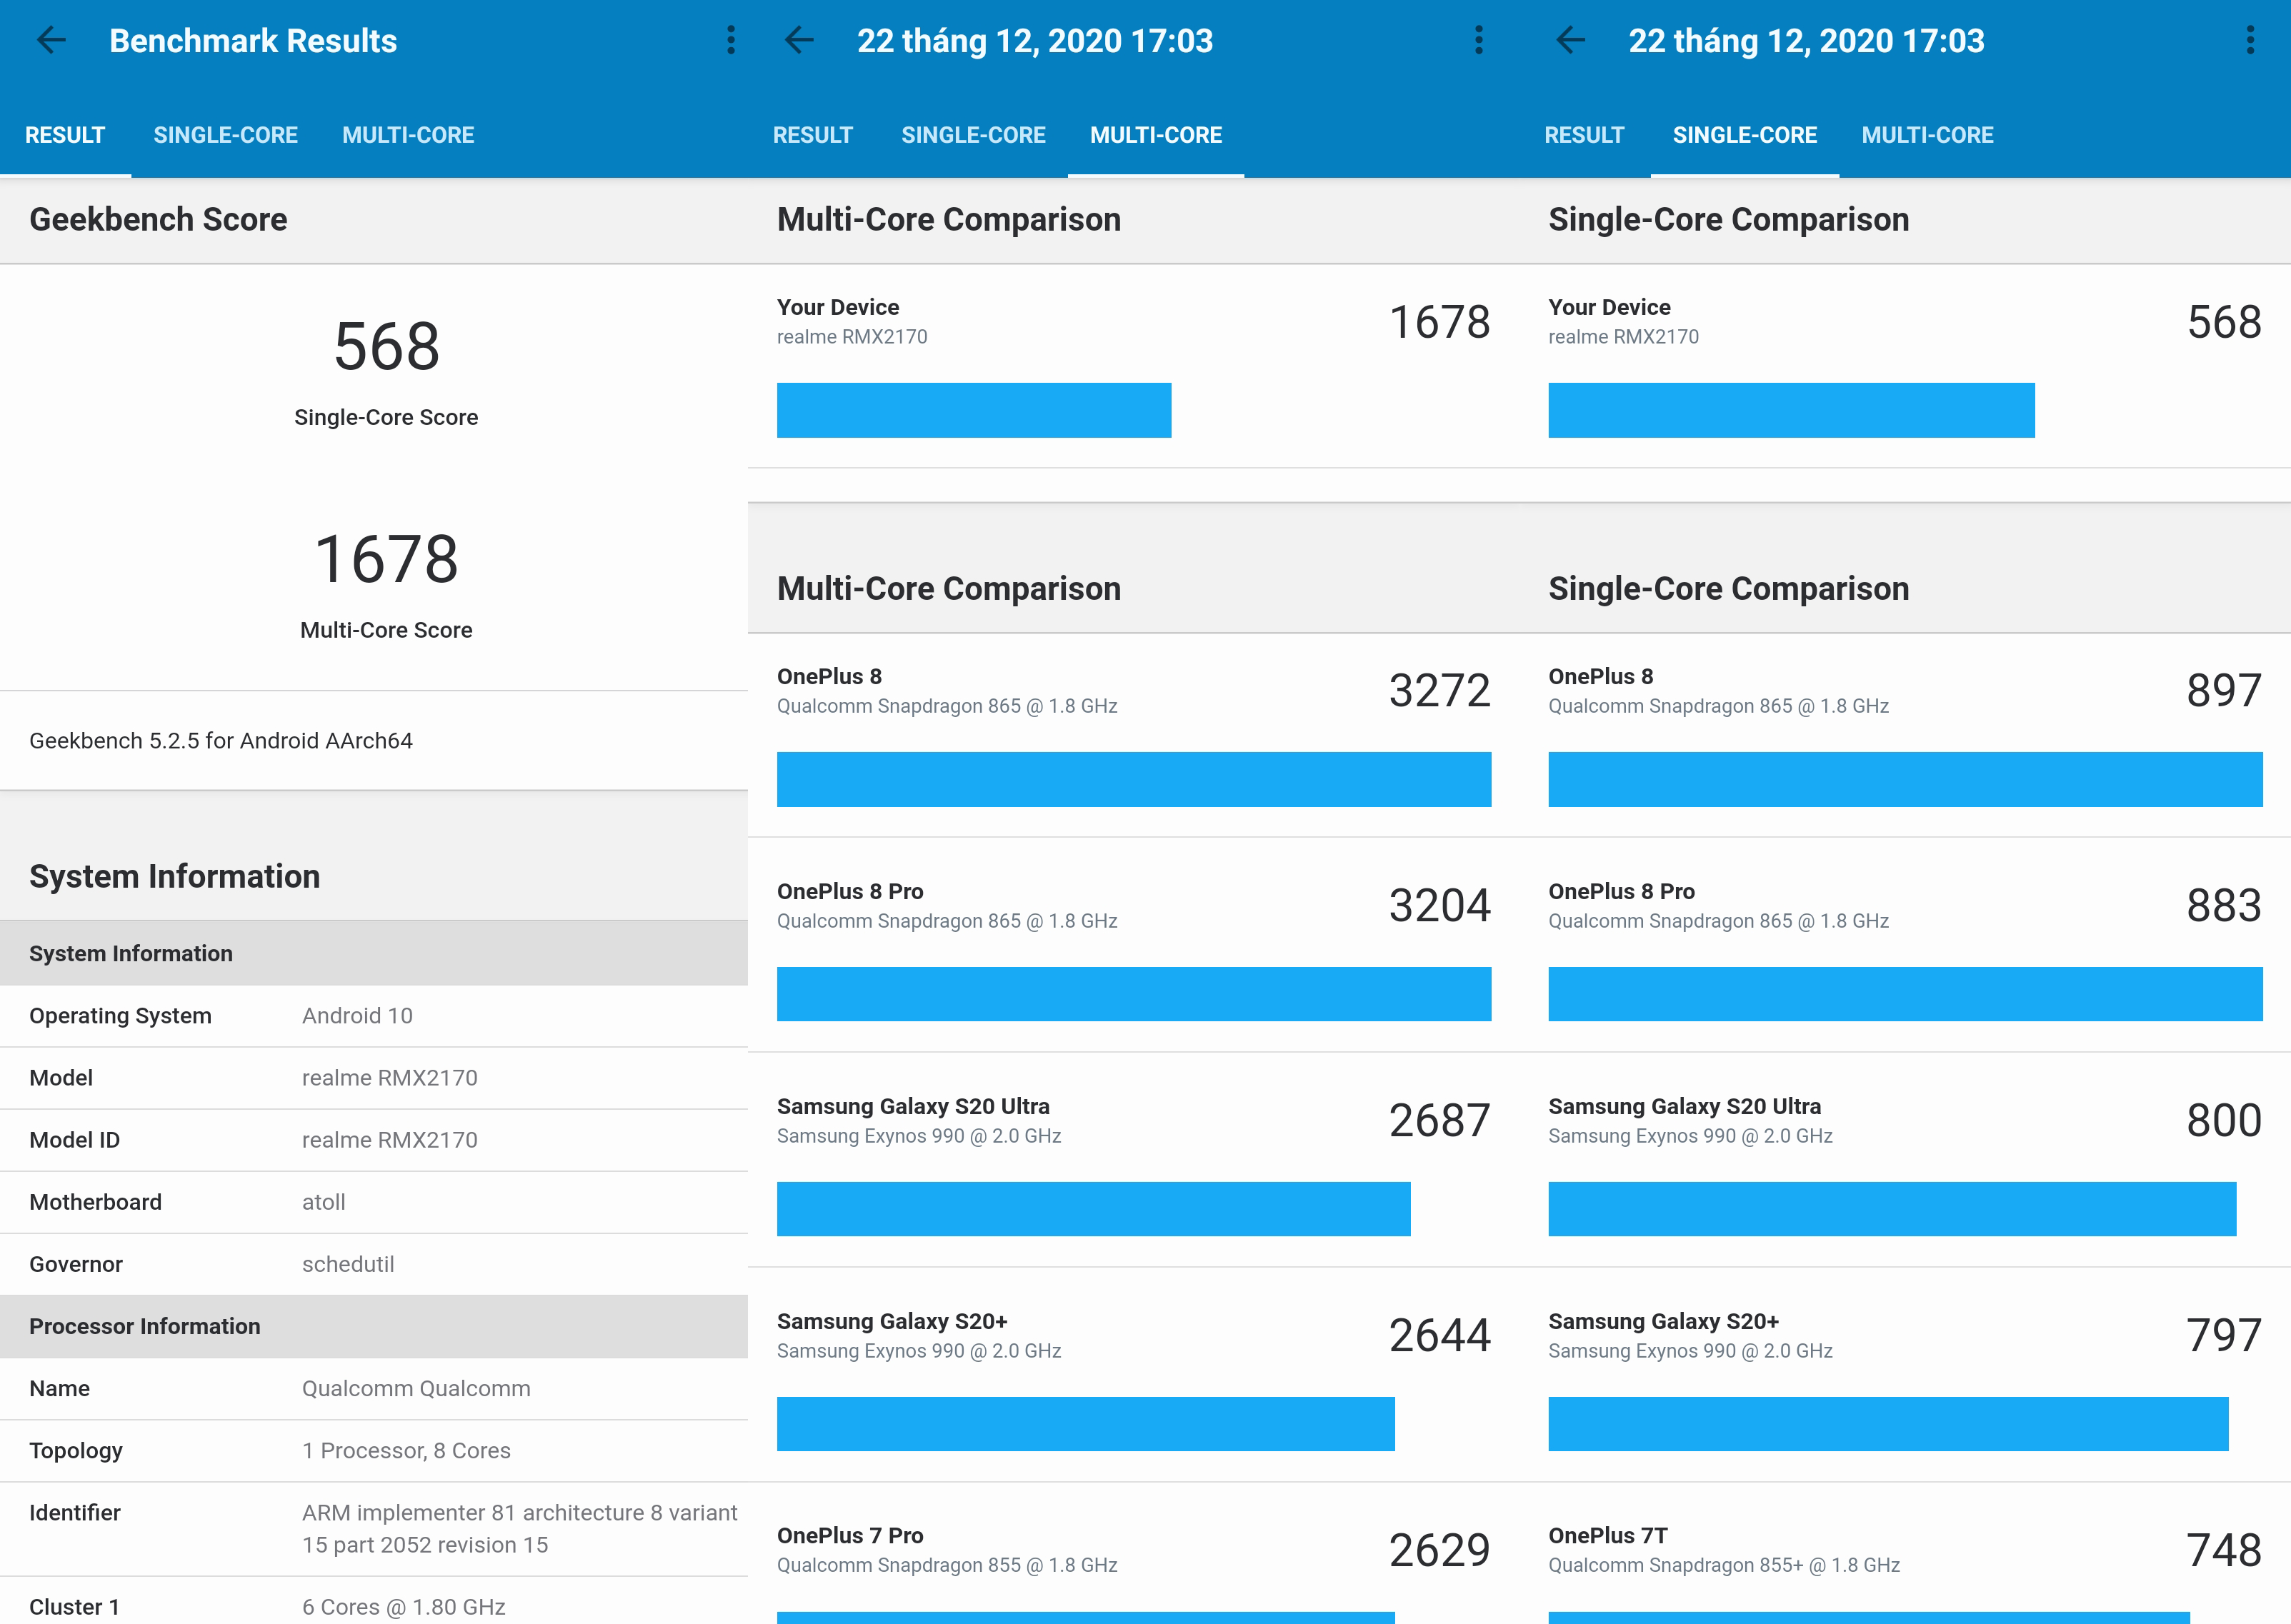Image resolution: width=2291 pixels, height=1624 pixels.
Task: Go back from Benchmark Results screen
Action: click(x=51, y=41)
